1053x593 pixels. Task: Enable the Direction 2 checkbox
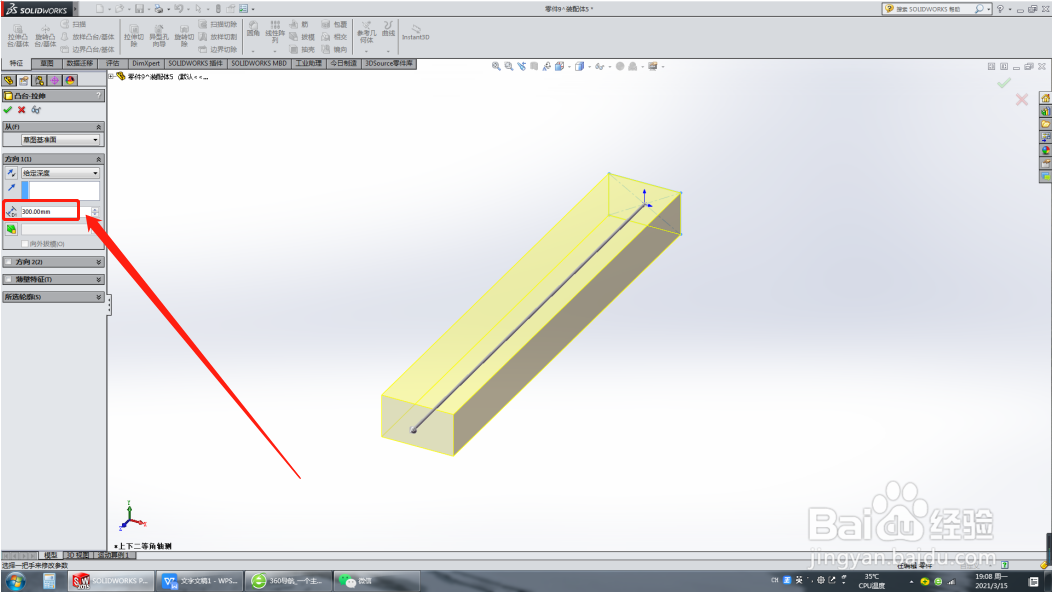tap(8, 262)
